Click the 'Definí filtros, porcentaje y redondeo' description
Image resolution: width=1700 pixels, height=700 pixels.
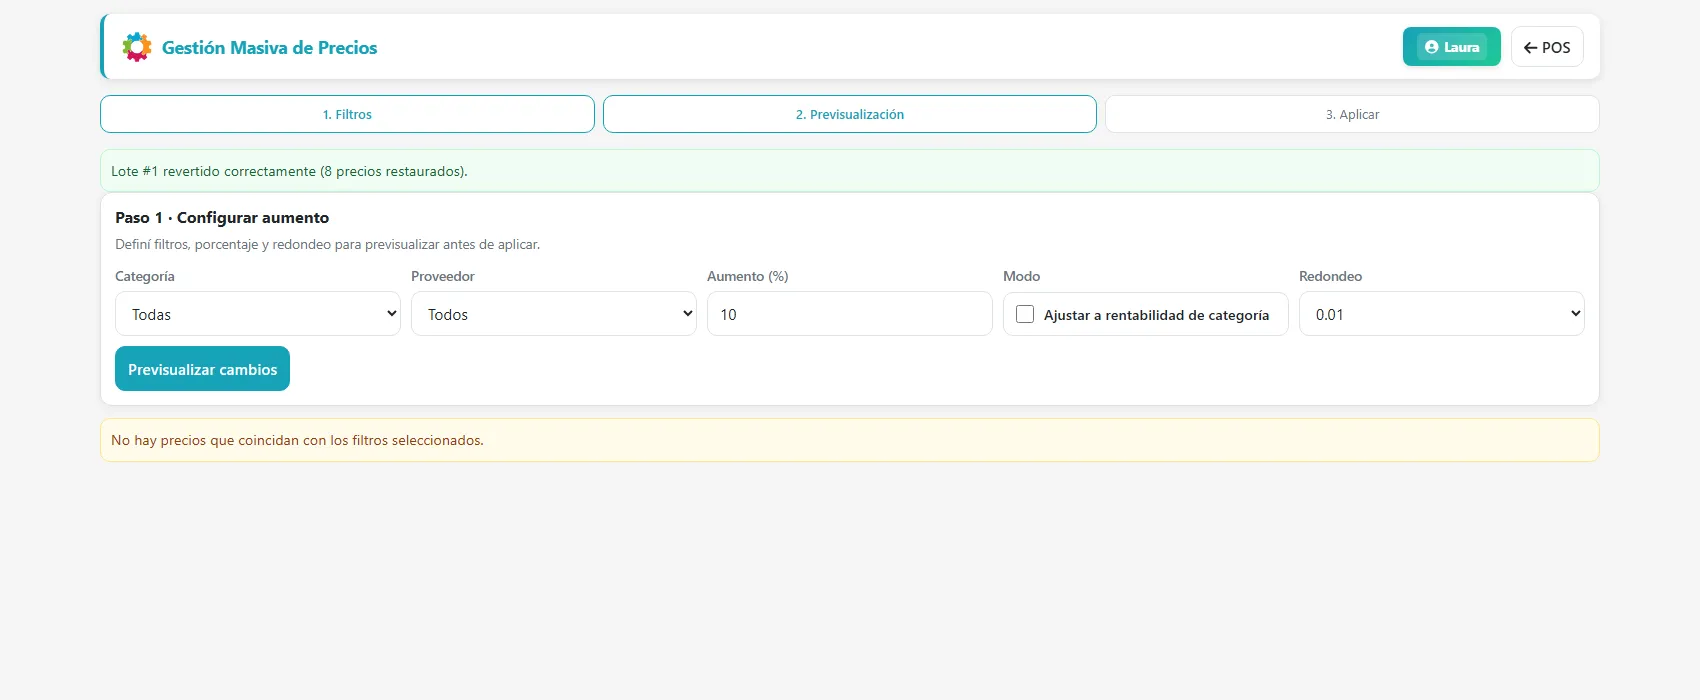pyautogui.click(x=327, y=244)
